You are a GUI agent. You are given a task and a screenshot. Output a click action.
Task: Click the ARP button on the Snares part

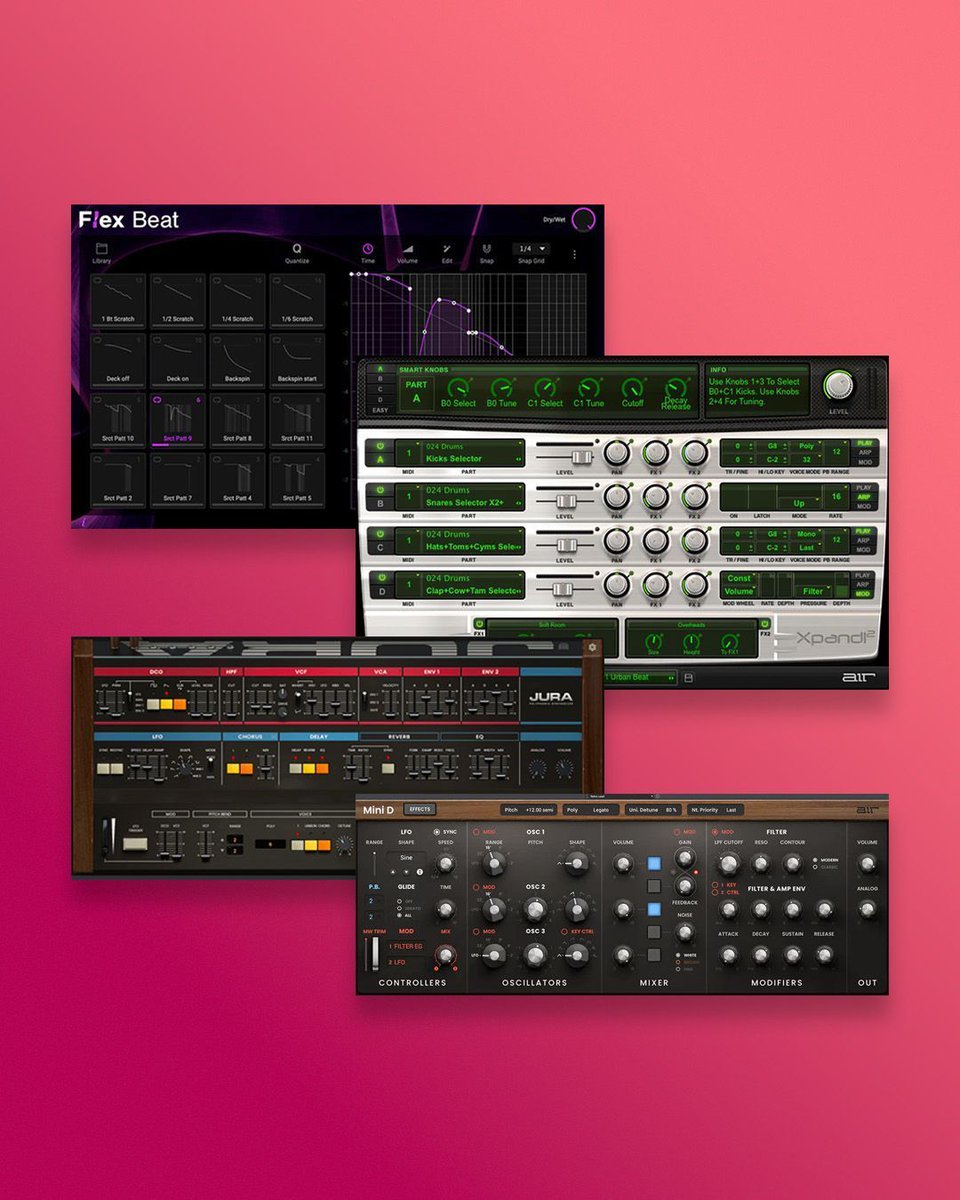(863, 497)
